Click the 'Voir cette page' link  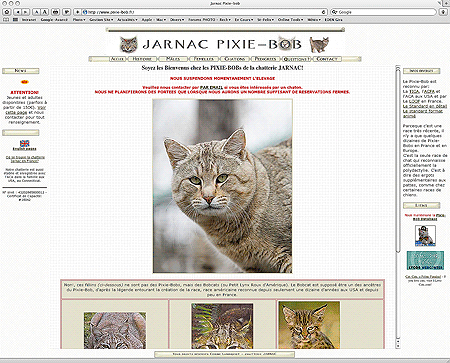coord(26,110)
